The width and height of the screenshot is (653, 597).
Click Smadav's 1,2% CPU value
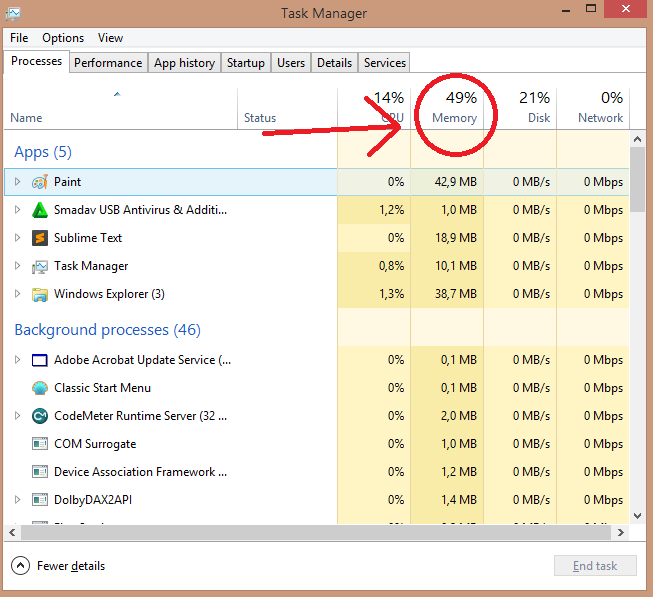(x=391, y=210)
